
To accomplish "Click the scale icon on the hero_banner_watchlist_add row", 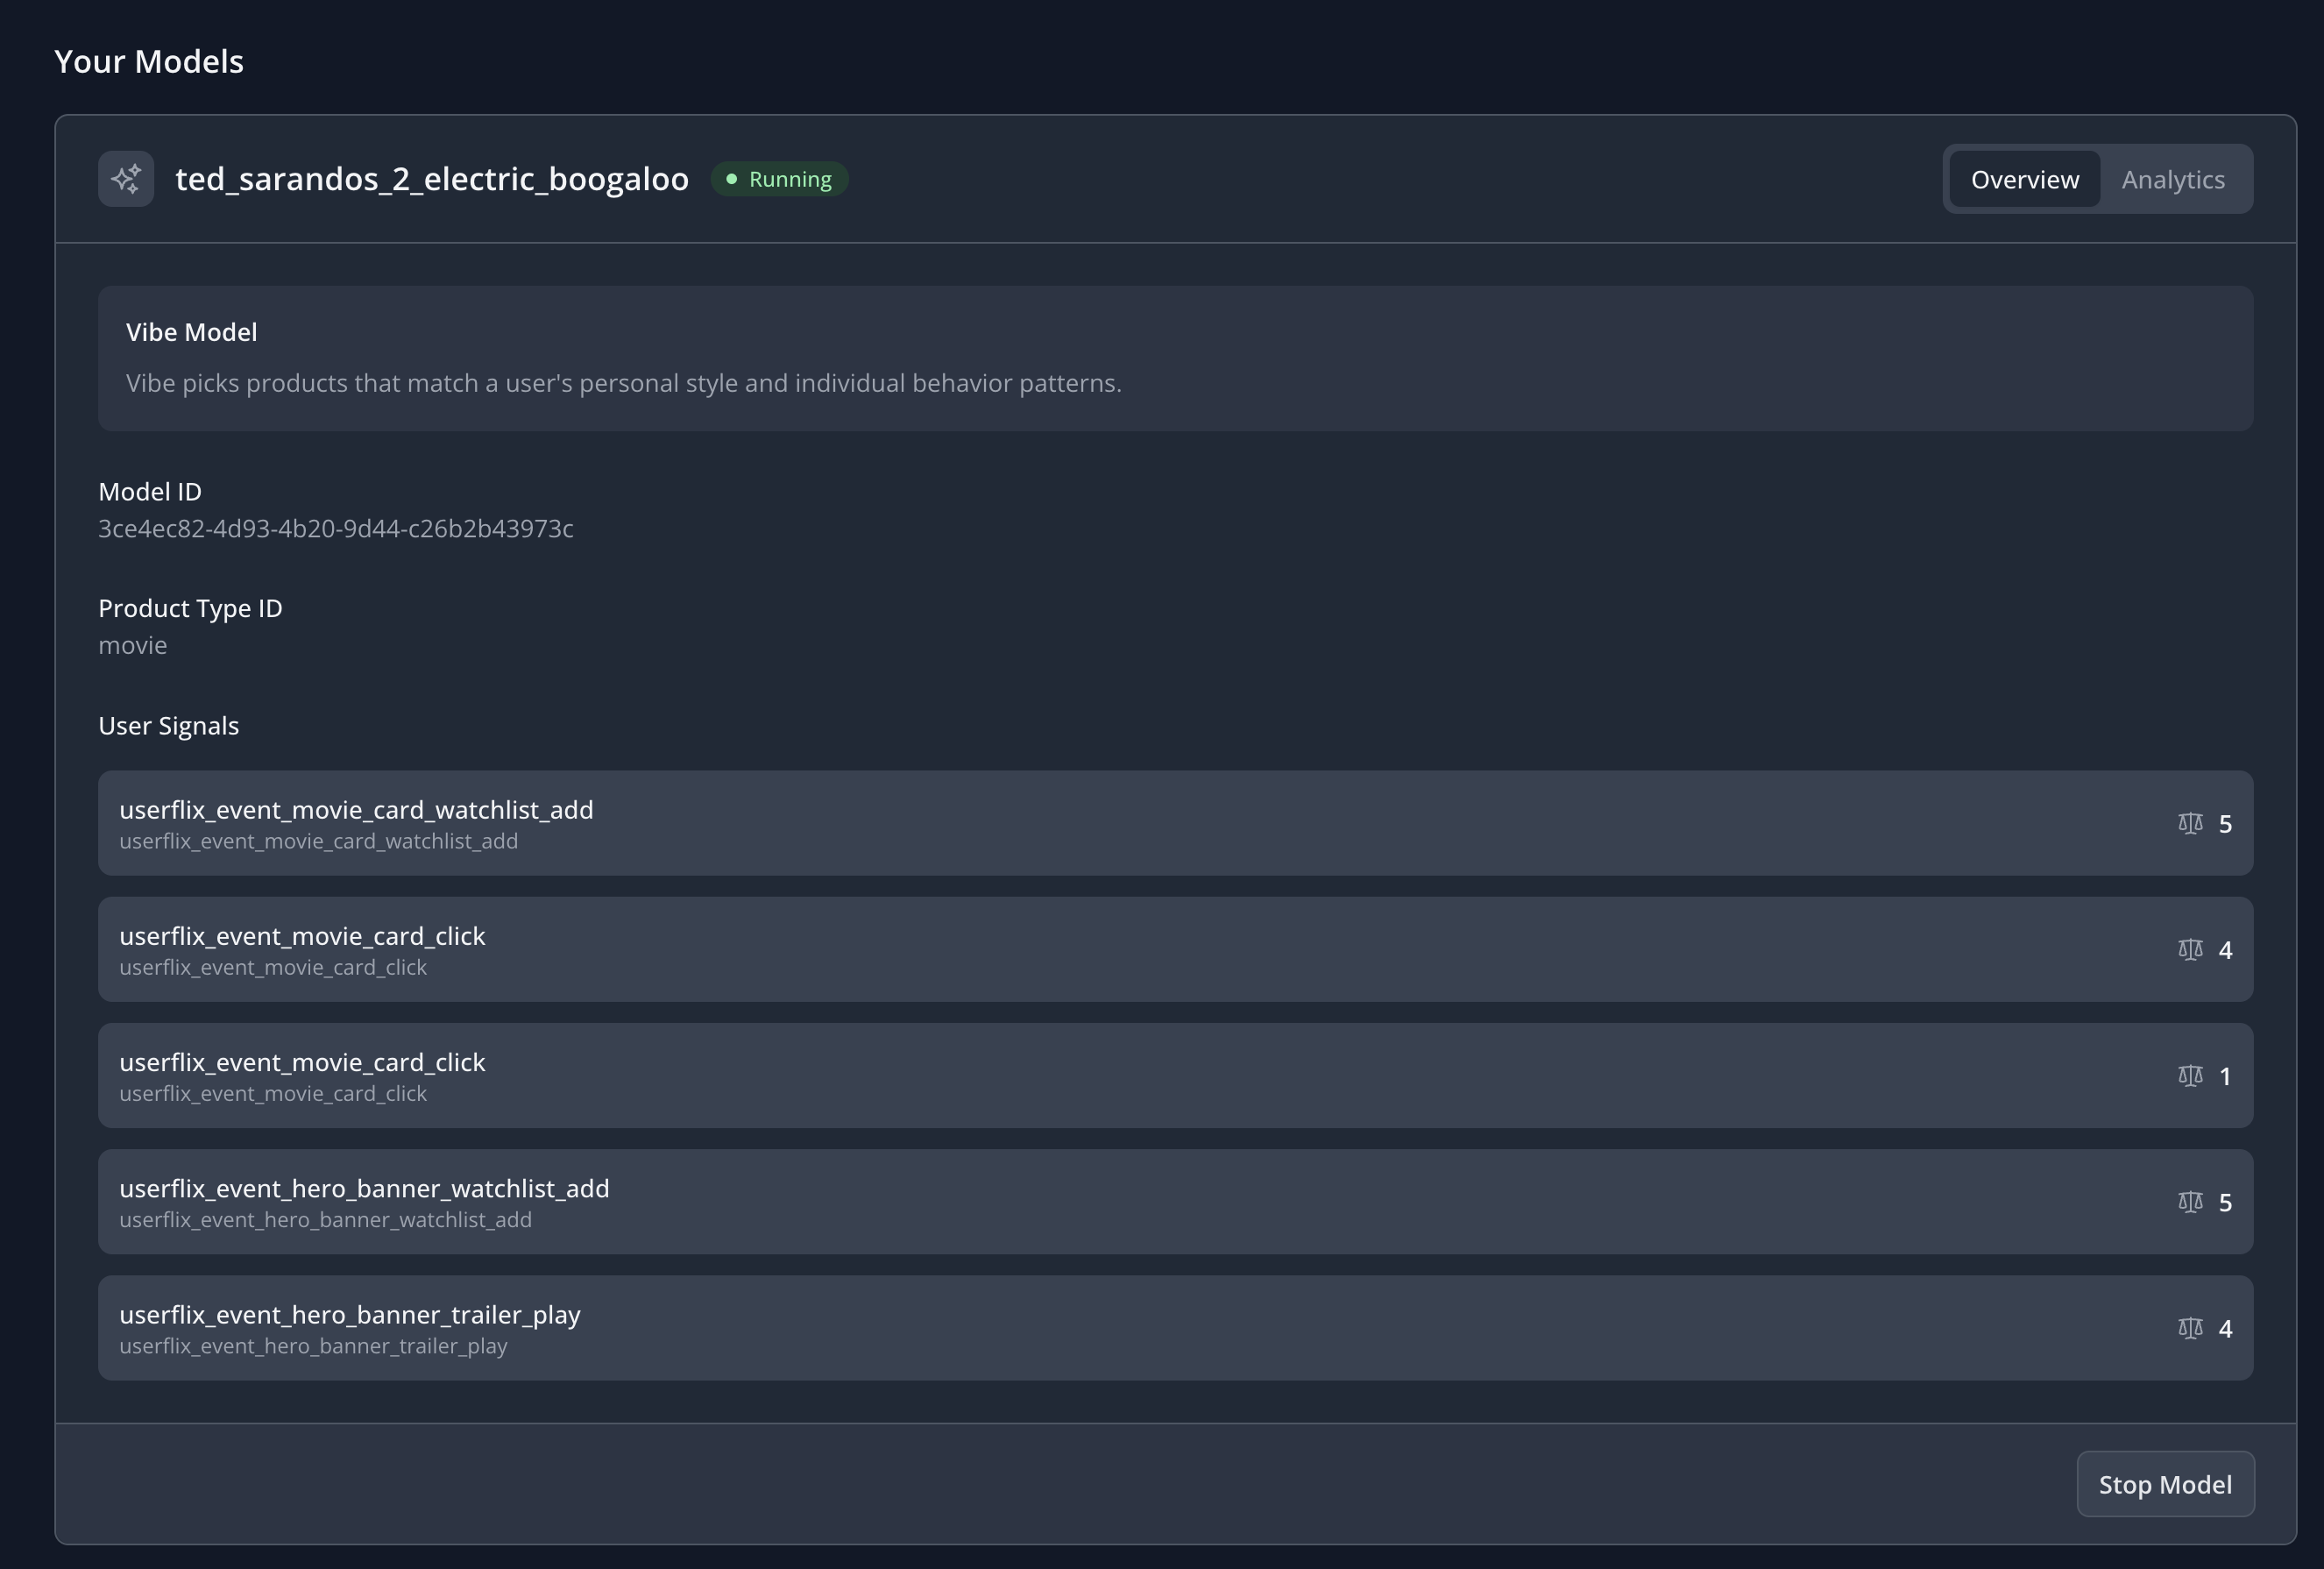I will click(x=2190, y=1201).
